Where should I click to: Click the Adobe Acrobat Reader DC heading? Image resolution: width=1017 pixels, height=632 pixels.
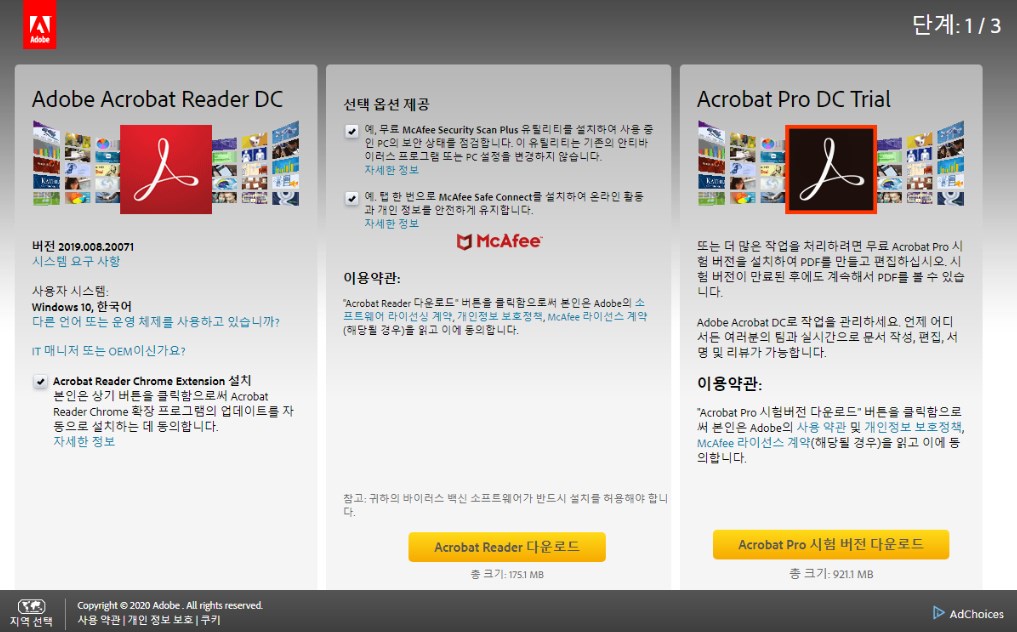pos(158,99)
